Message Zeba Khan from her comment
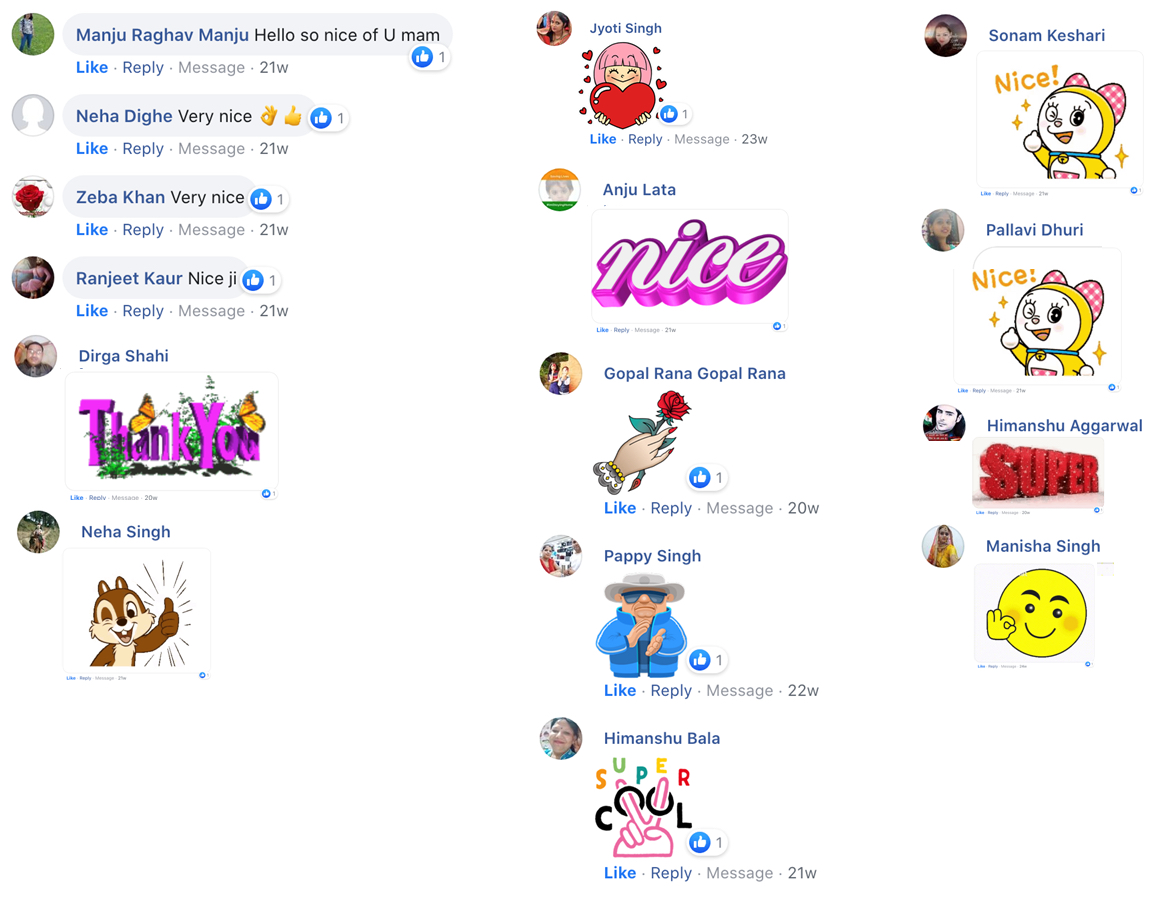1158x898 pixels. click(x=211, y=230)
